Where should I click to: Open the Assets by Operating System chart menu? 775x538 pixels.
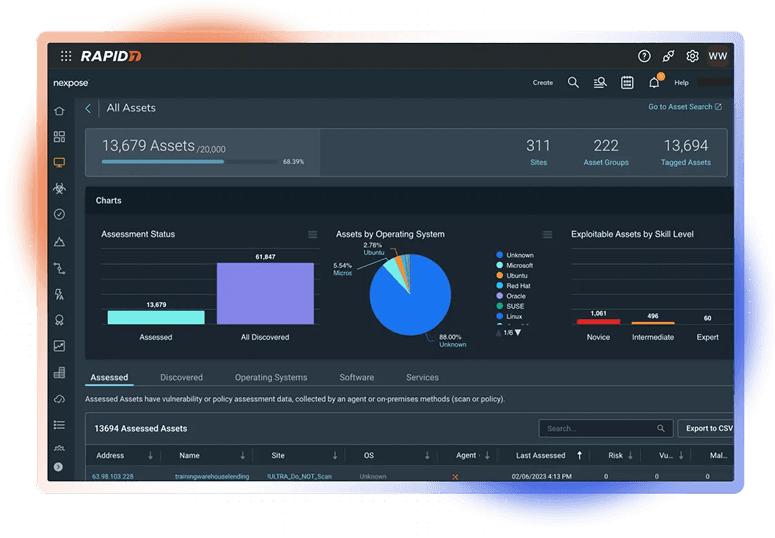[548, 234]
